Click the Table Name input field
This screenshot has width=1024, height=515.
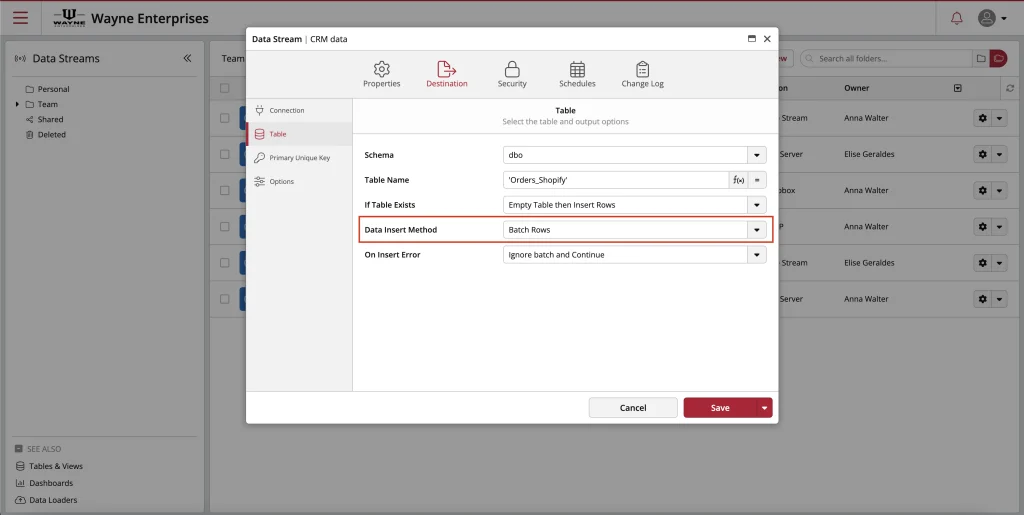(x=616, y=180)
